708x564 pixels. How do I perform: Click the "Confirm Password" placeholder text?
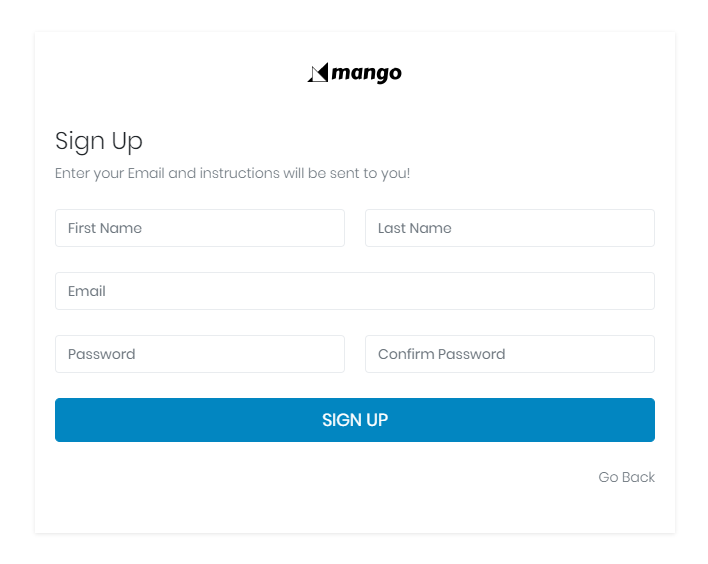click(x=441, y=354)
